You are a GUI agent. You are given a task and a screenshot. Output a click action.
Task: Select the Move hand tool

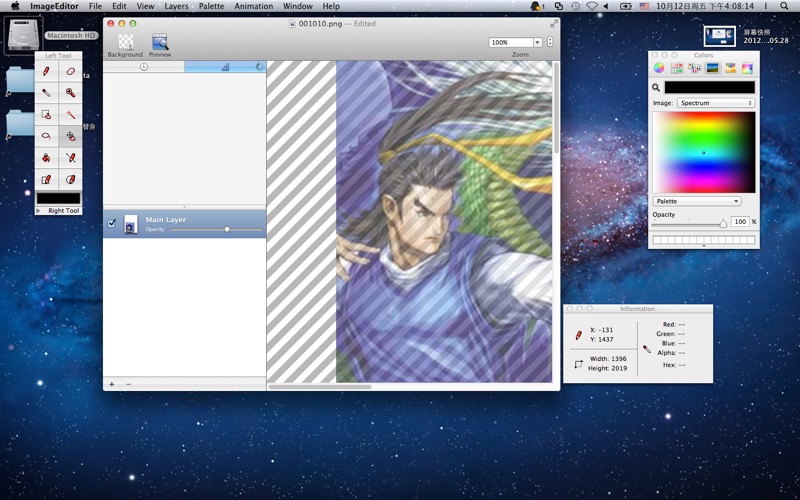point(70,136)
